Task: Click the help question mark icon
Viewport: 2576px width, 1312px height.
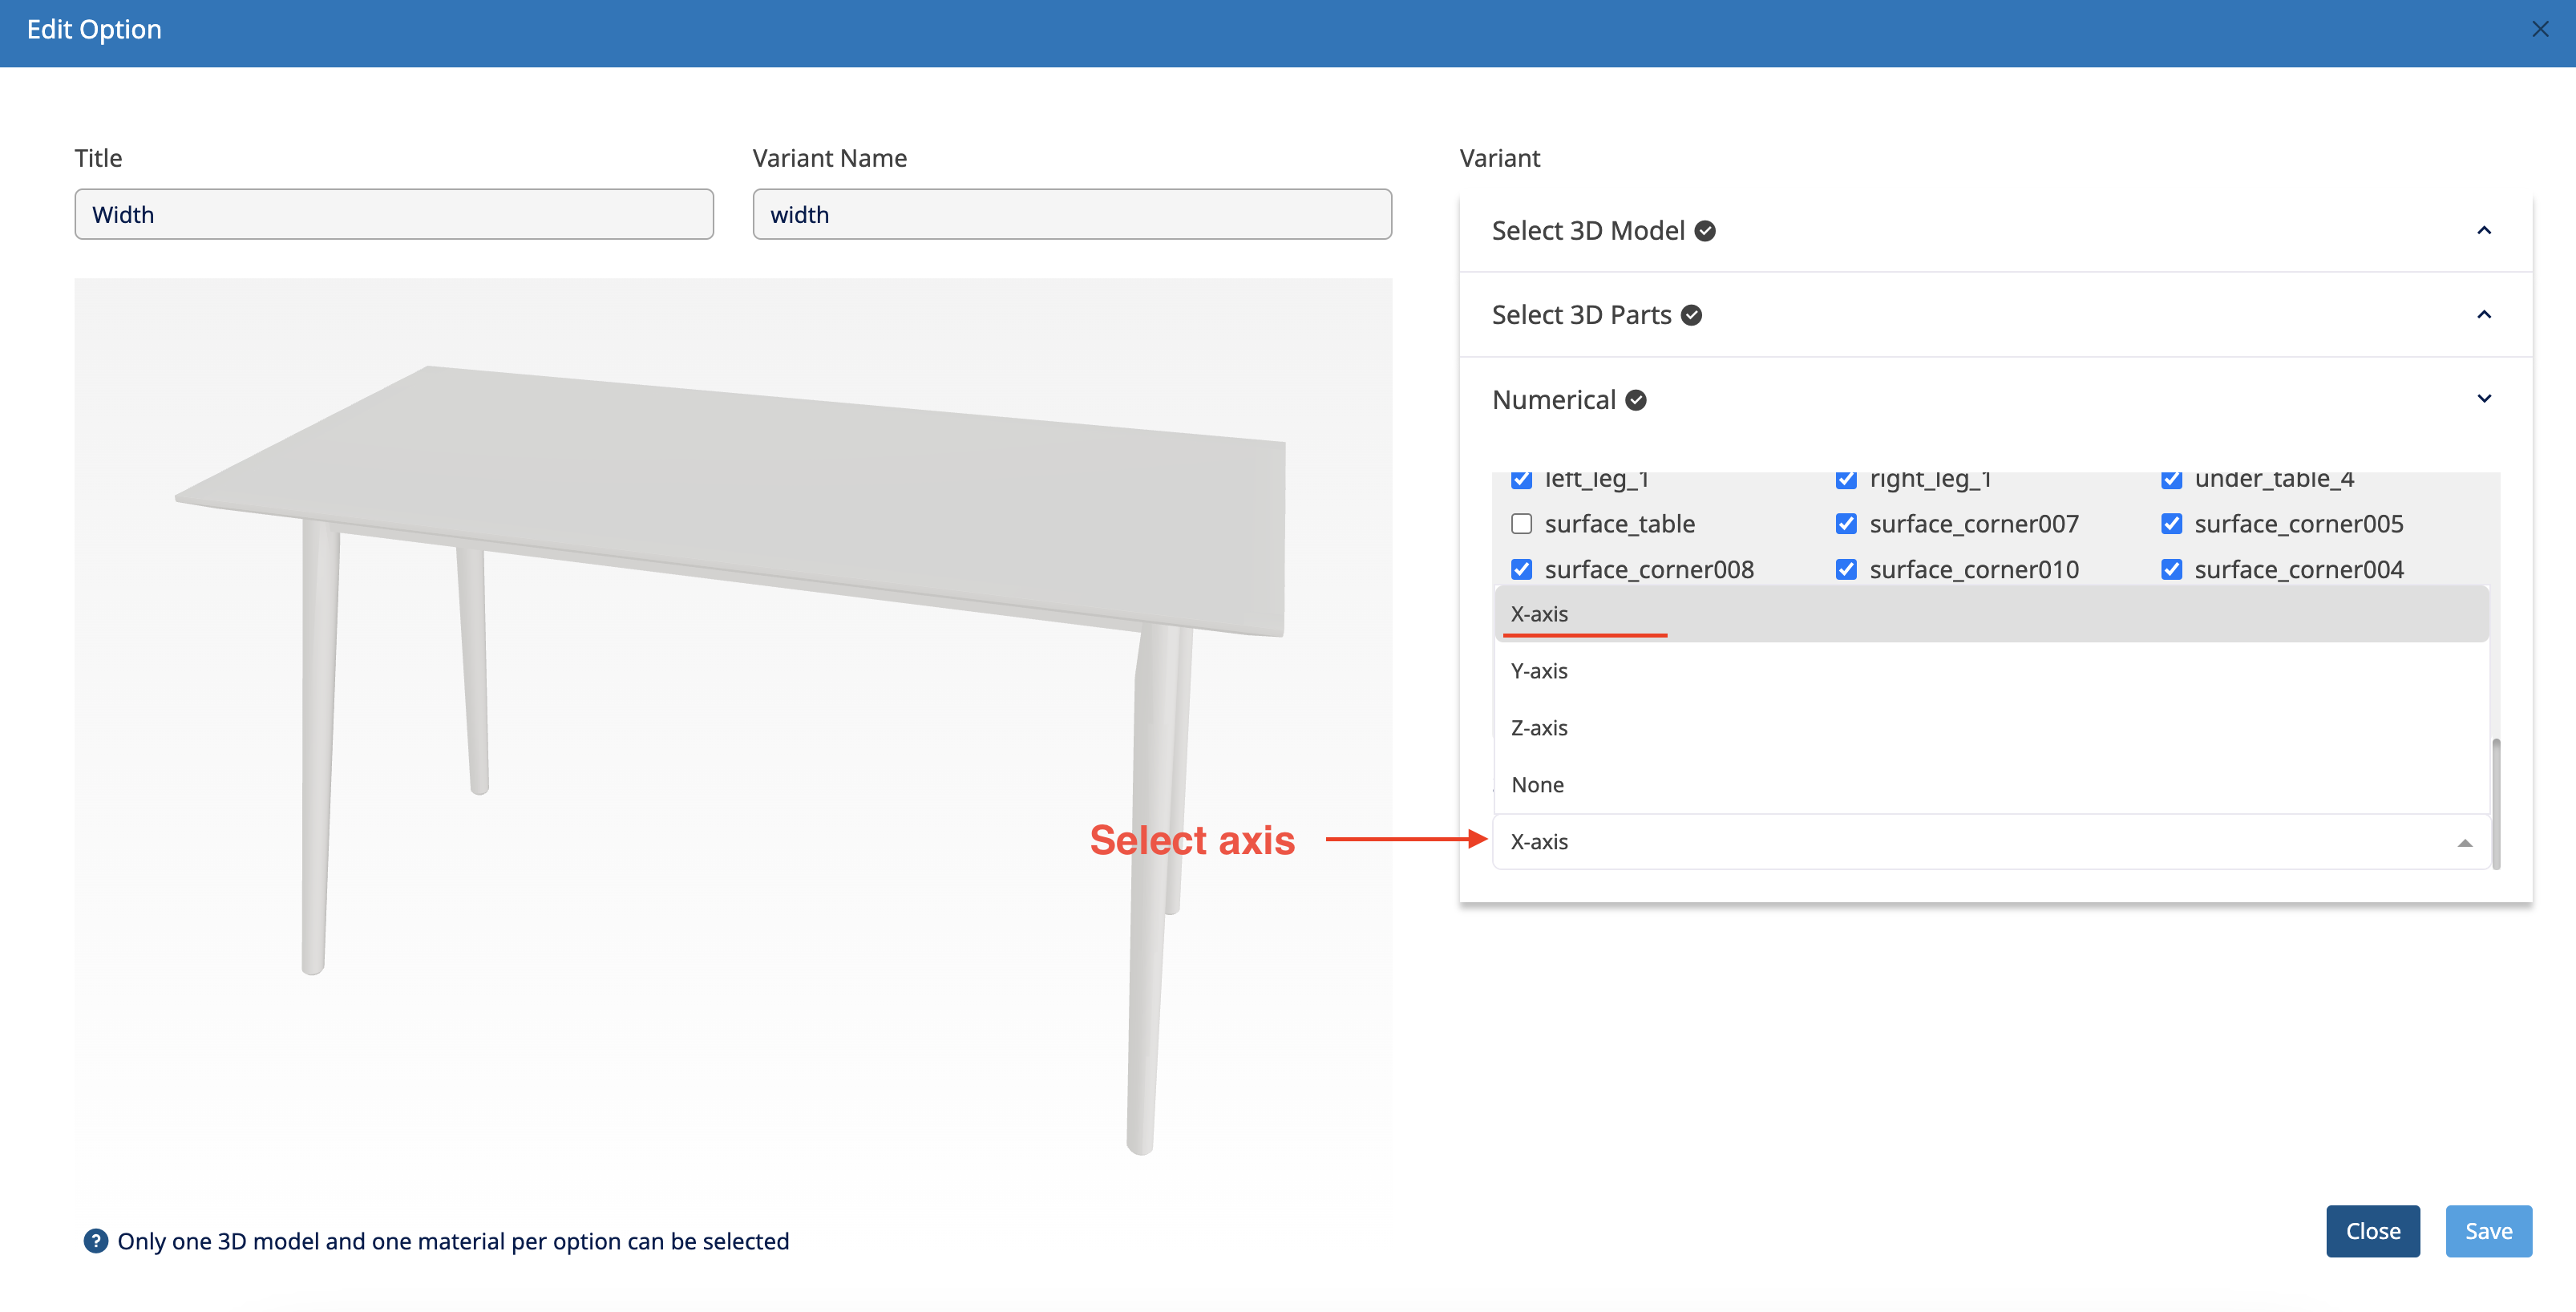Action: [95, 1241]
